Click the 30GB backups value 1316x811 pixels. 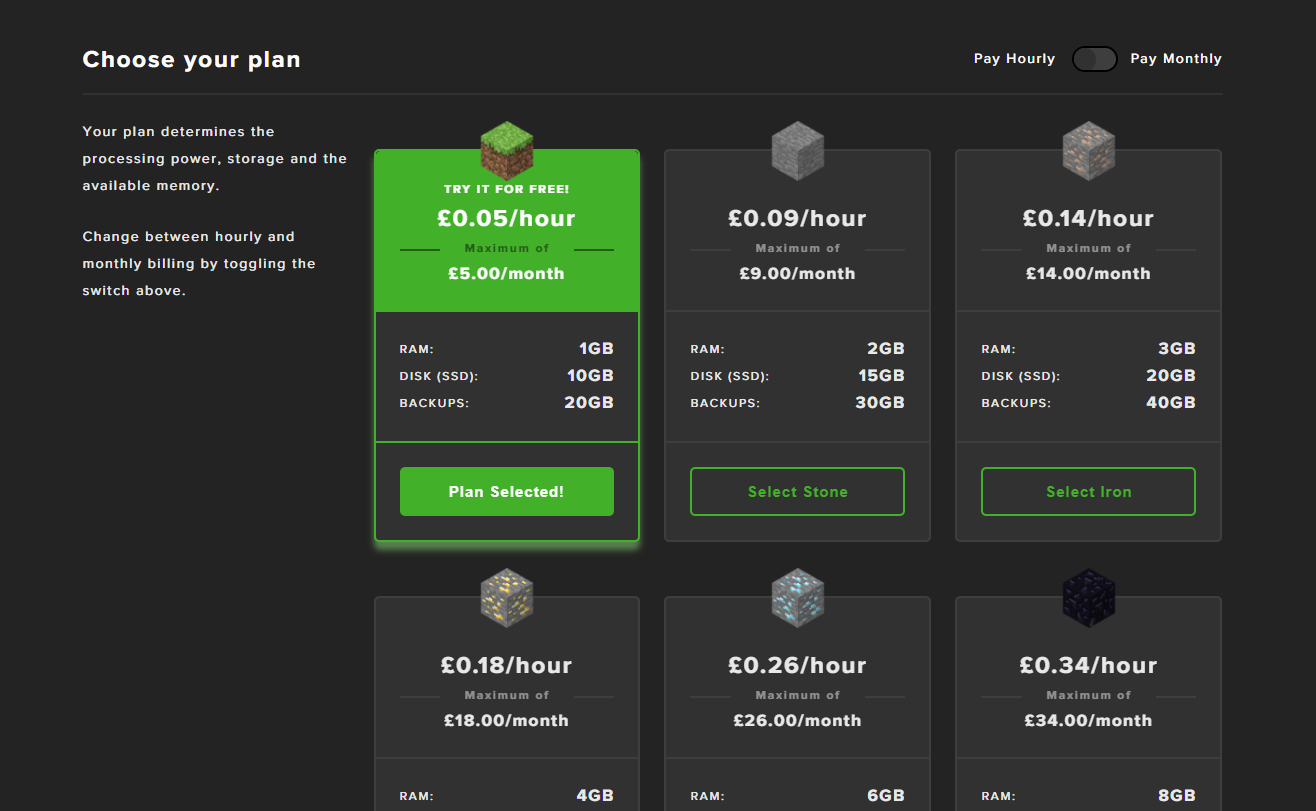(880, 403)
